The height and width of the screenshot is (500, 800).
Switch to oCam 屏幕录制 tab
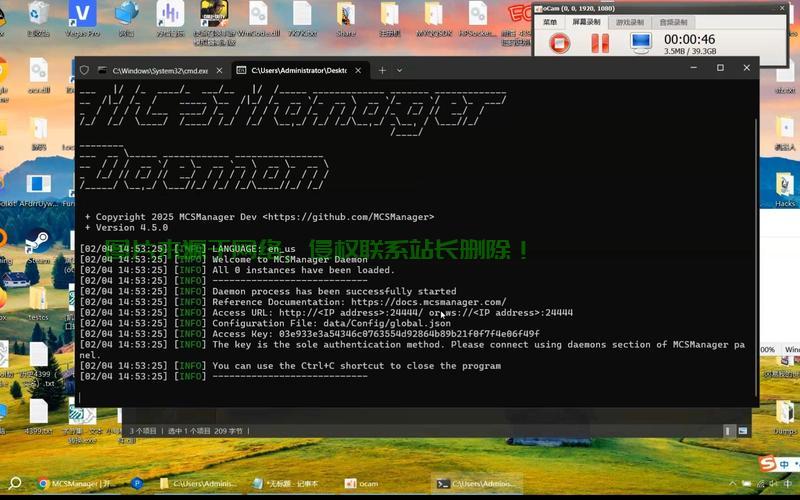tap(586, 22)
